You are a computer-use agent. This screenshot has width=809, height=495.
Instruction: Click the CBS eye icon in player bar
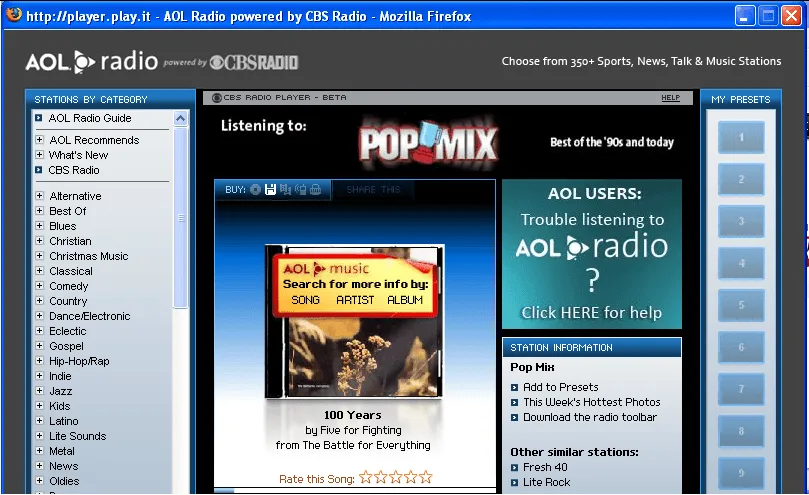point(217,98)
